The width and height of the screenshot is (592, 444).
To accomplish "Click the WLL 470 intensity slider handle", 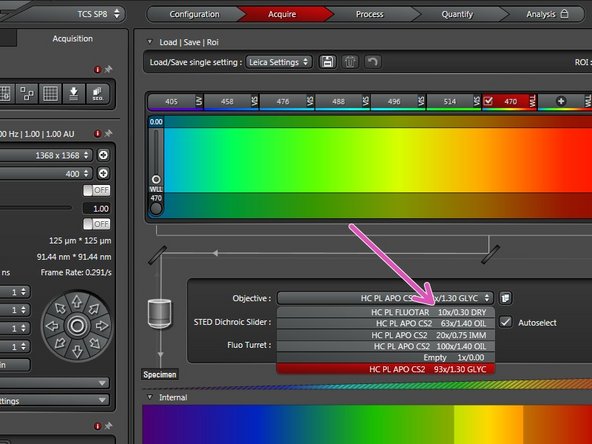I will point(156,179).
